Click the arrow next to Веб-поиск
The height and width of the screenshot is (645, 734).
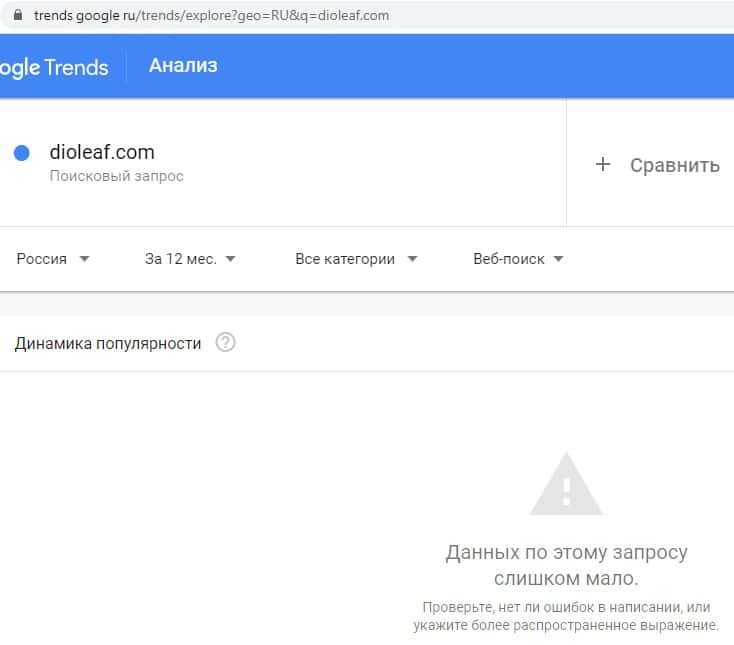click(x=558, y=259)
